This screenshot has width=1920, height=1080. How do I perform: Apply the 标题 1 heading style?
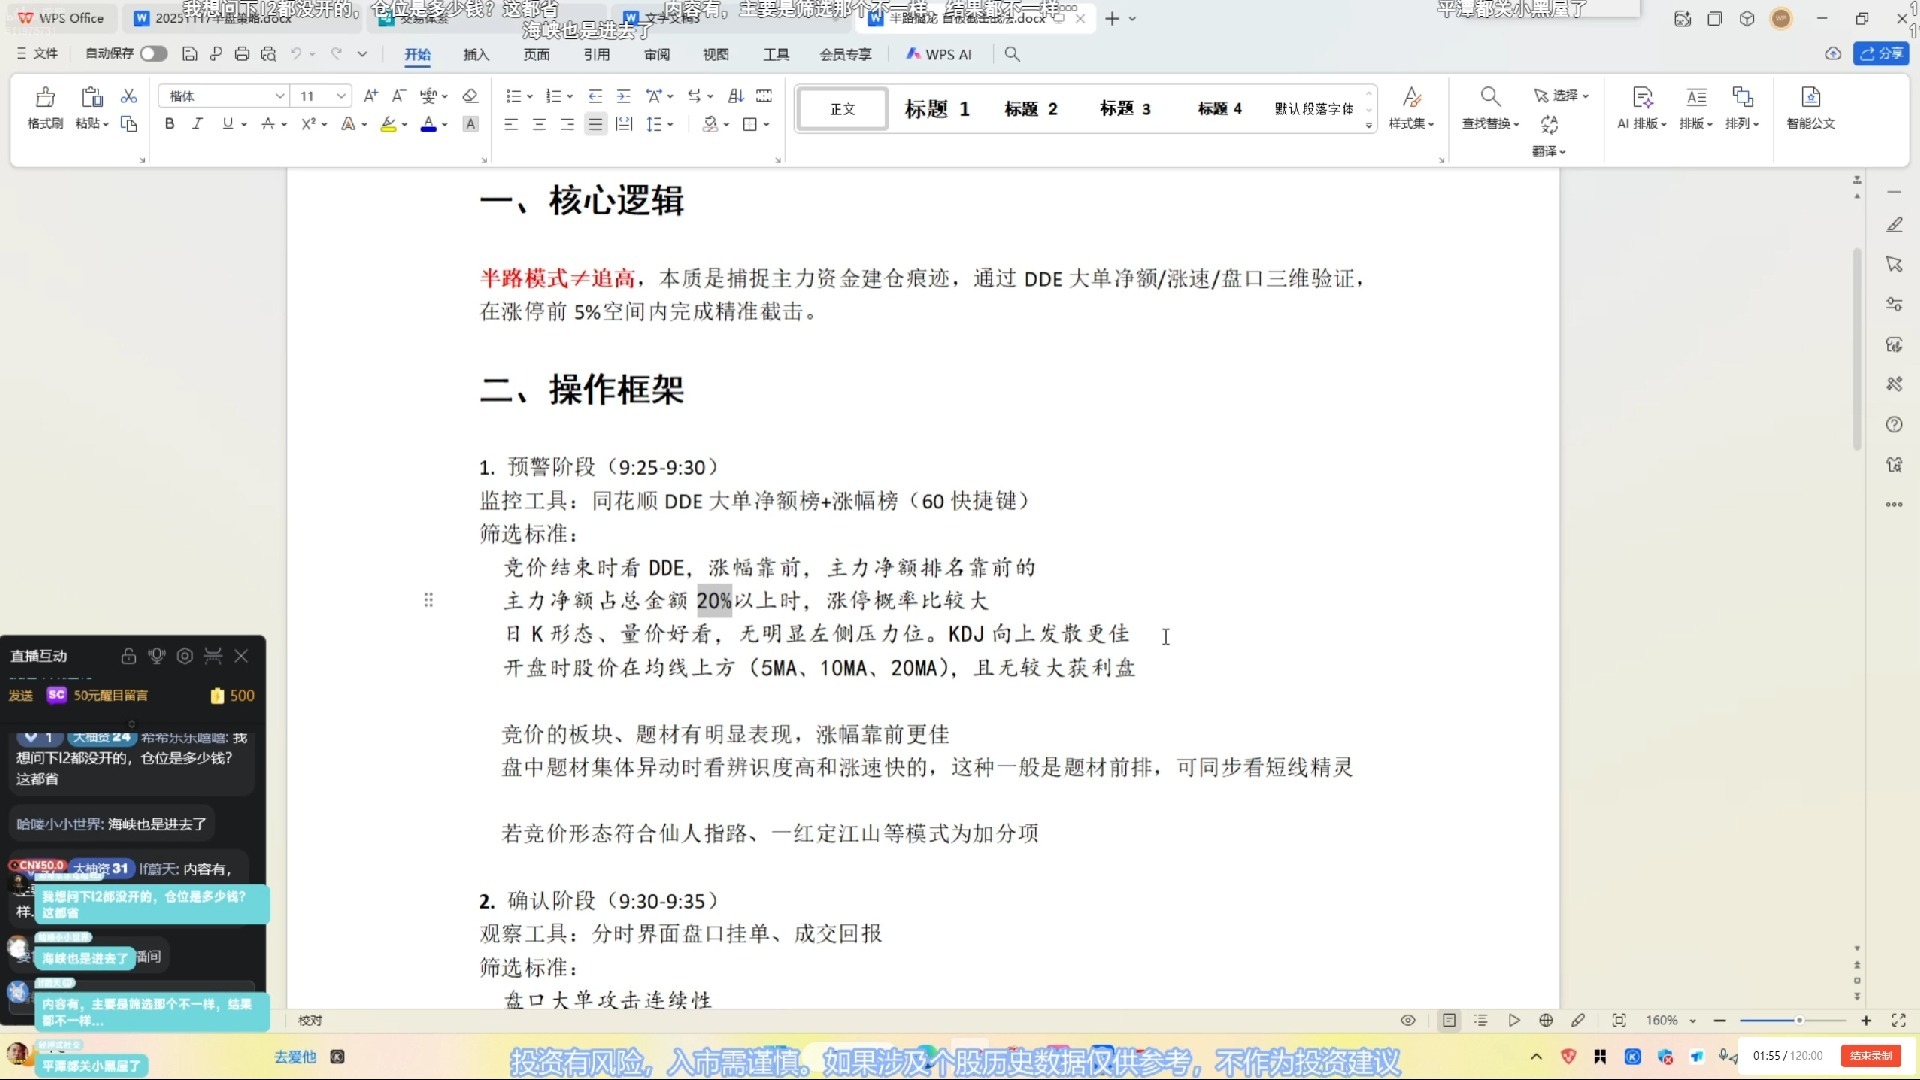937,109
